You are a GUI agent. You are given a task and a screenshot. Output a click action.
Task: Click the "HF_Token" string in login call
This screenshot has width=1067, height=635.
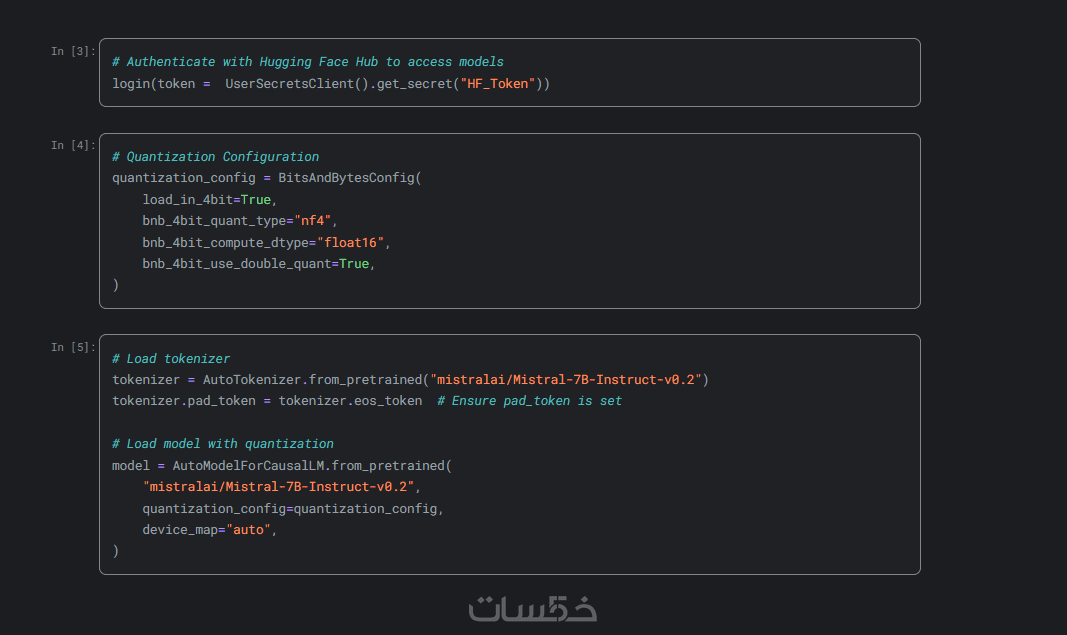point(495,84)
